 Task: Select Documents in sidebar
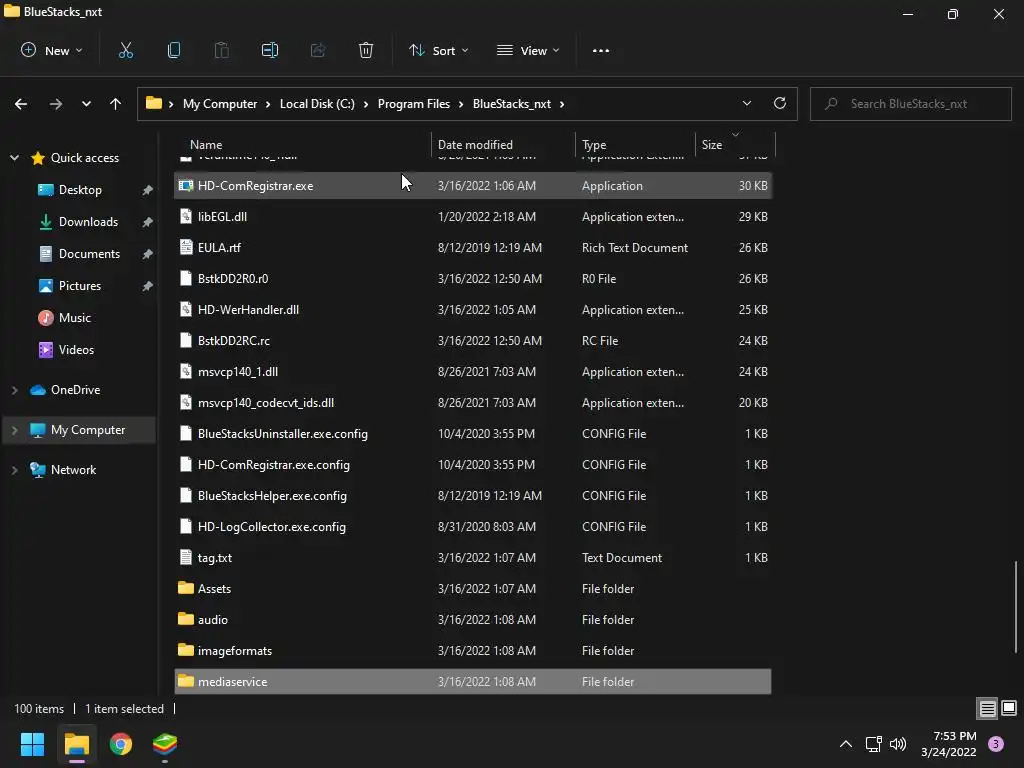pos(89,253)
